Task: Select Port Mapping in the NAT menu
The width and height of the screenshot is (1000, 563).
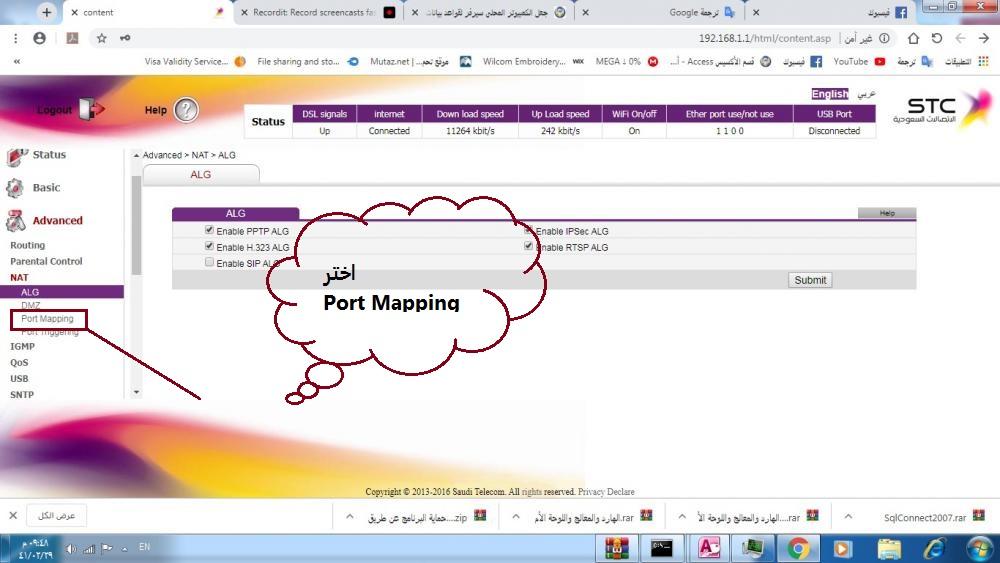Action: [47, 319]
